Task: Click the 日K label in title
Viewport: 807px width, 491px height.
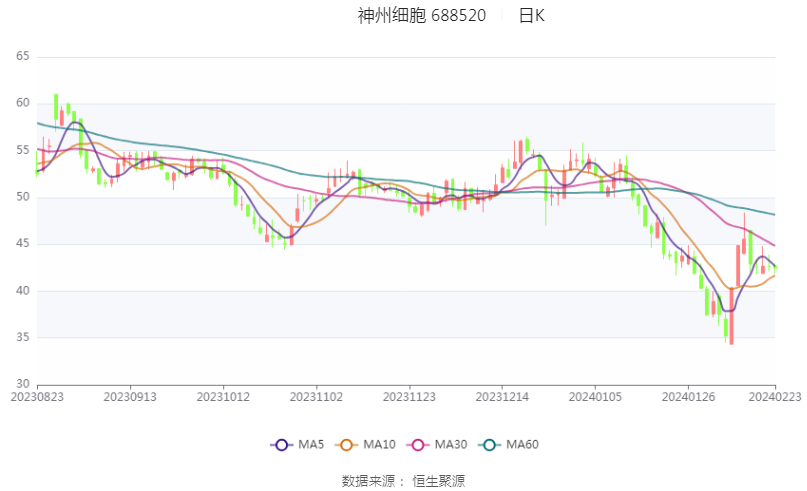Action: point(531,16)
